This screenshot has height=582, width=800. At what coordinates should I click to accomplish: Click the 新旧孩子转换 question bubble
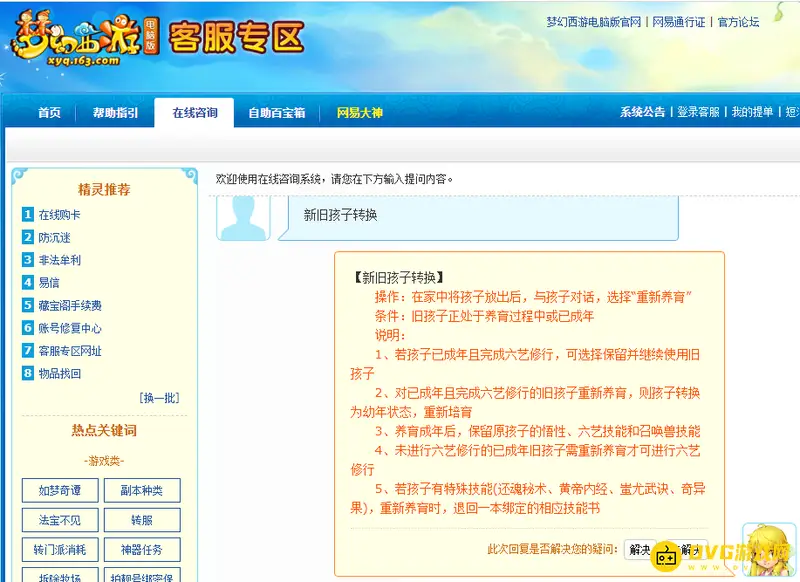click(479, 218)
